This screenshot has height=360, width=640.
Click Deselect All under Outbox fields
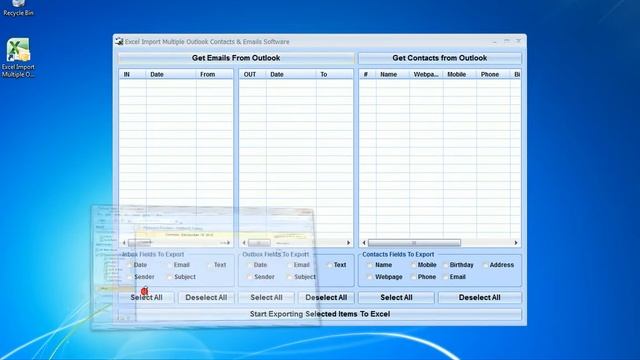(326, 298)
